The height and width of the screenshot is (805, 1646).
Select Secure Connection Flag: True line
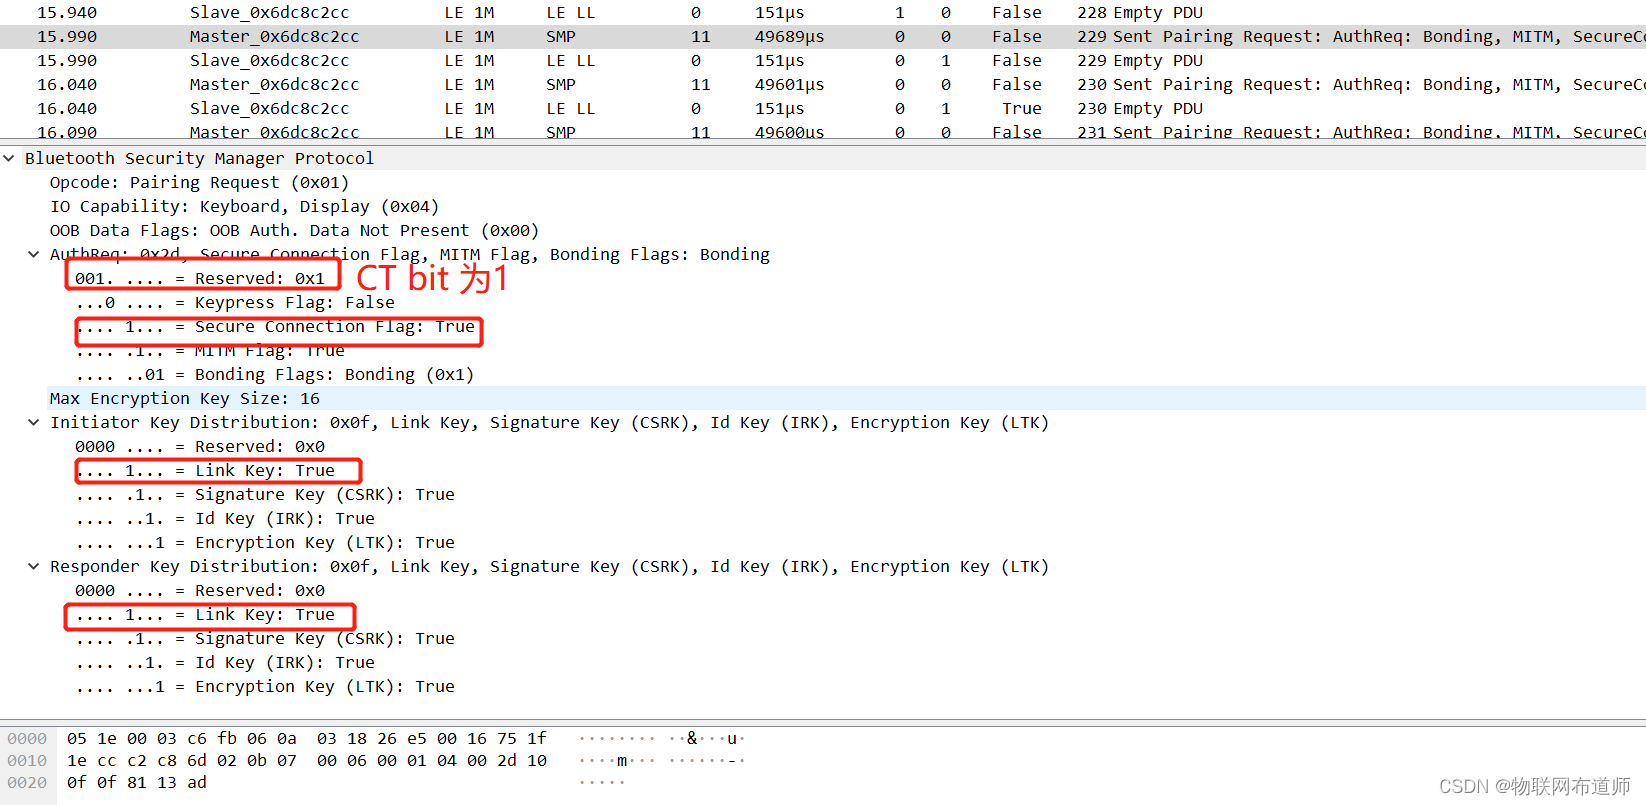(x=275, y=326)
